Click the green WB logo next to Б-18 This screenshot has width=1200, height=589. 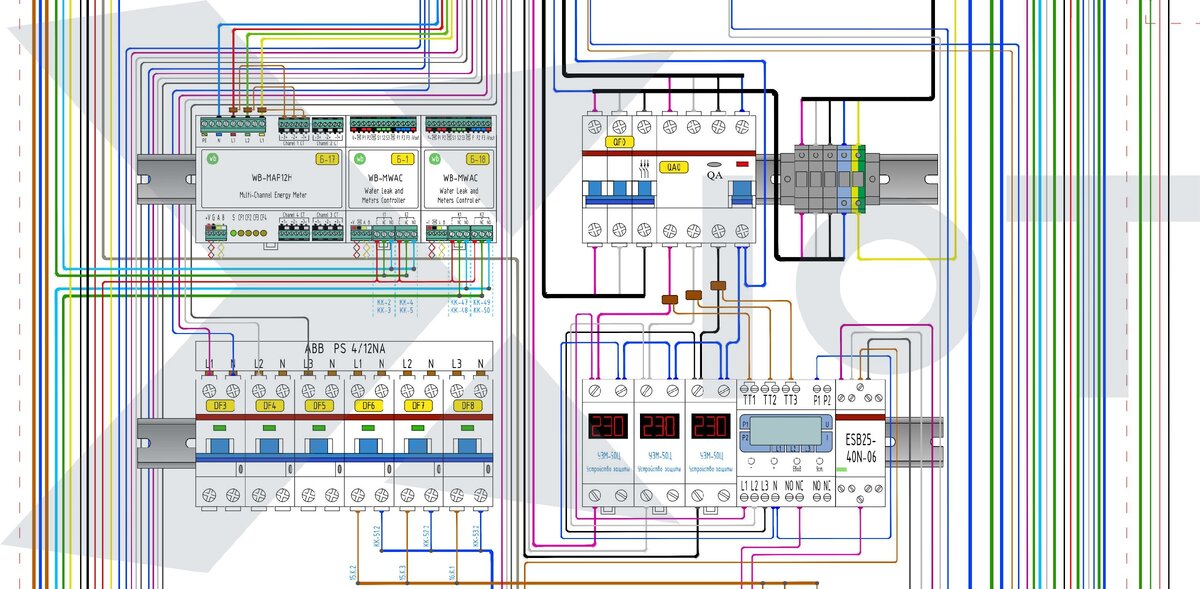click(436, 159)
